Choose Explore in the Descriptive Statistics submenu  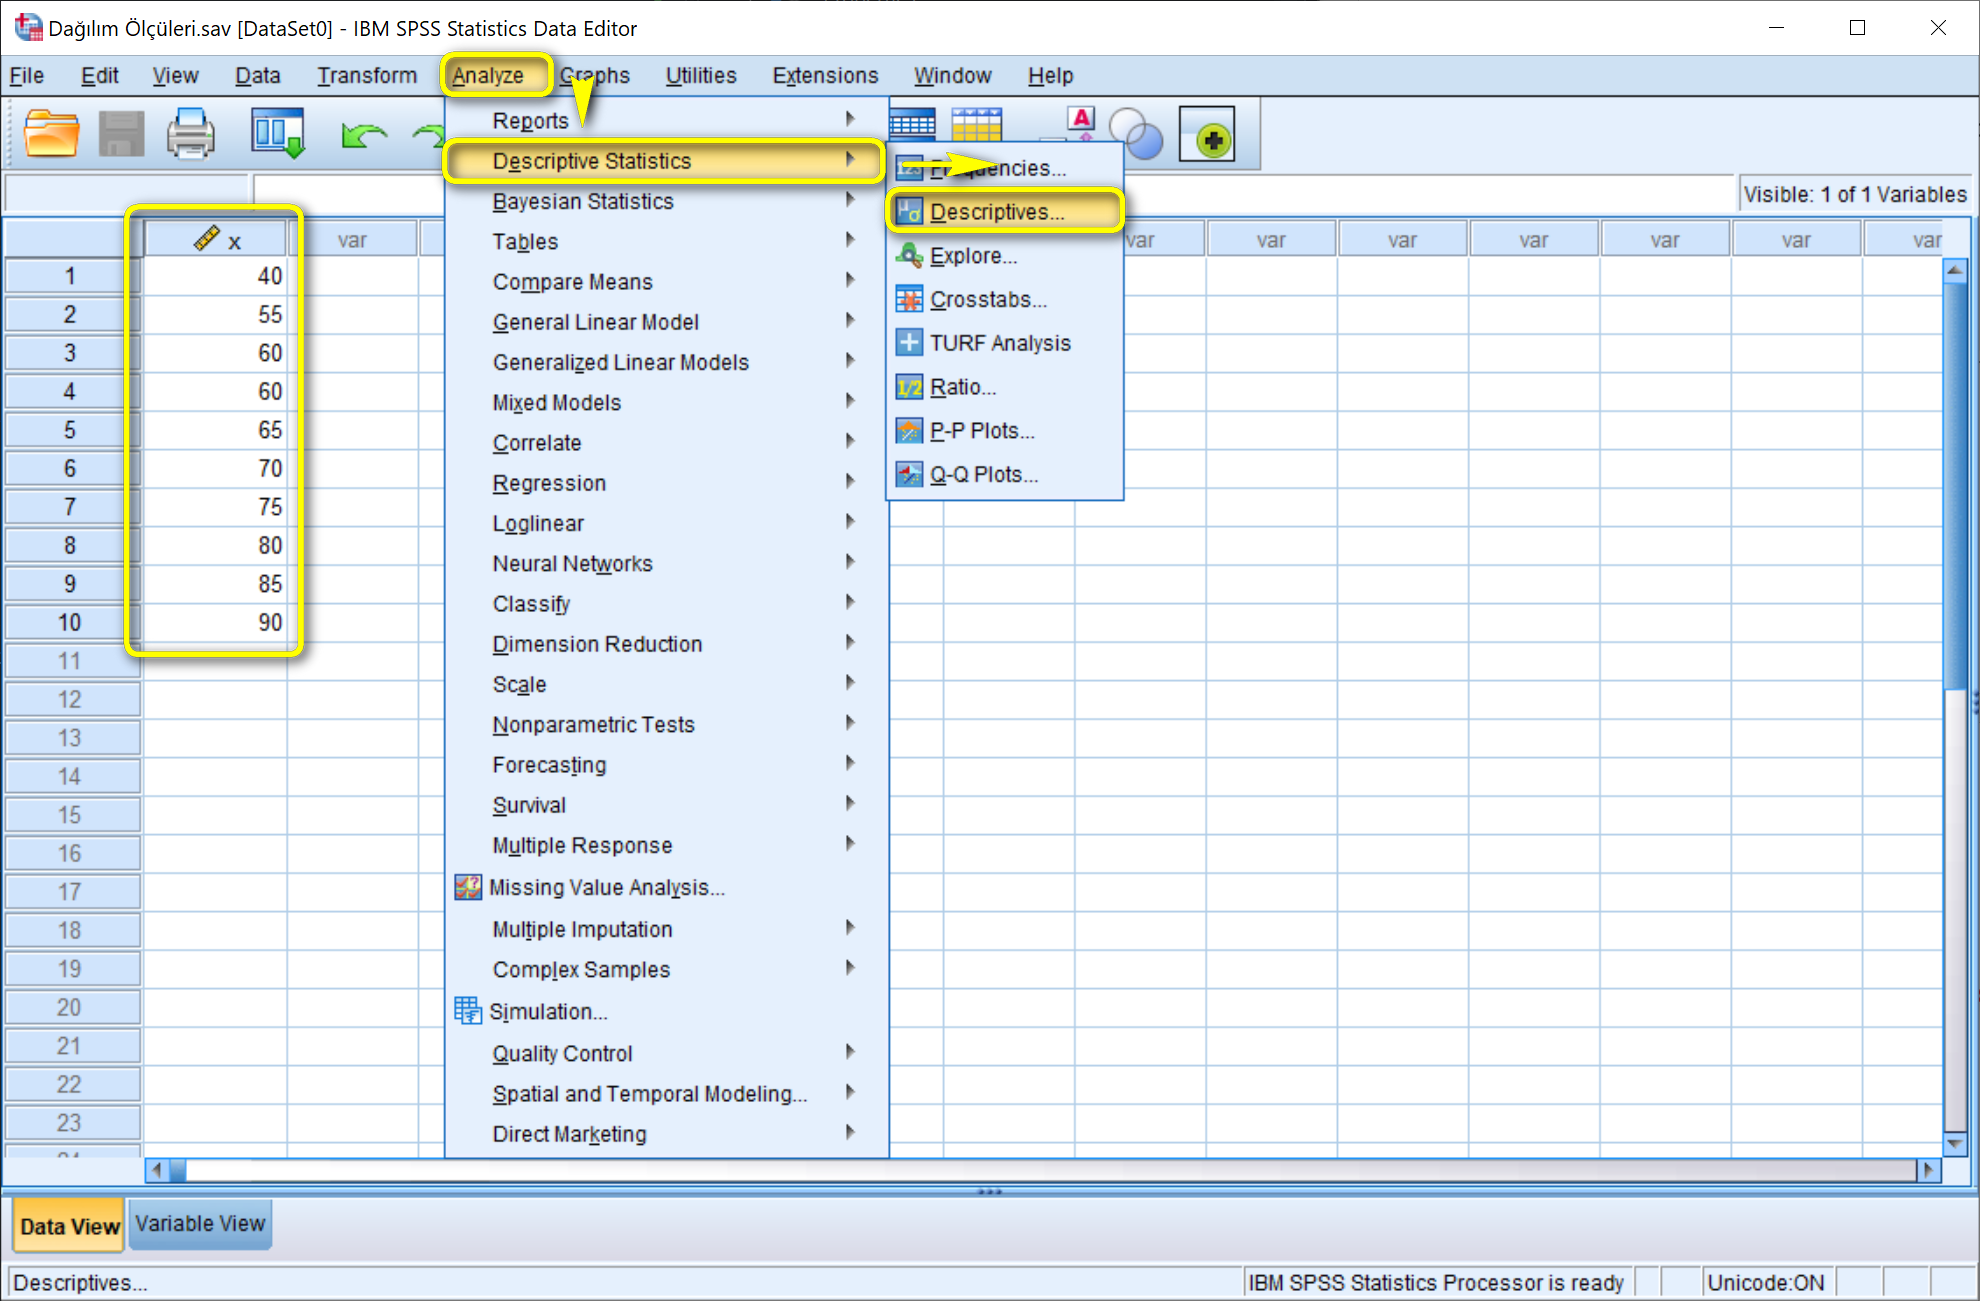coord(973,256)
